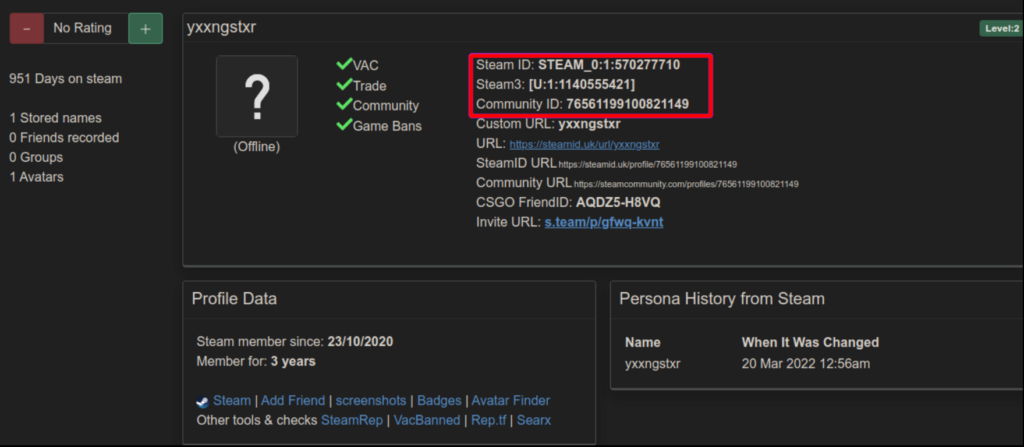This screenshot has width=1024, height=447.
Task: Click the Trade green checkmark icon
Action: [344, 85]
